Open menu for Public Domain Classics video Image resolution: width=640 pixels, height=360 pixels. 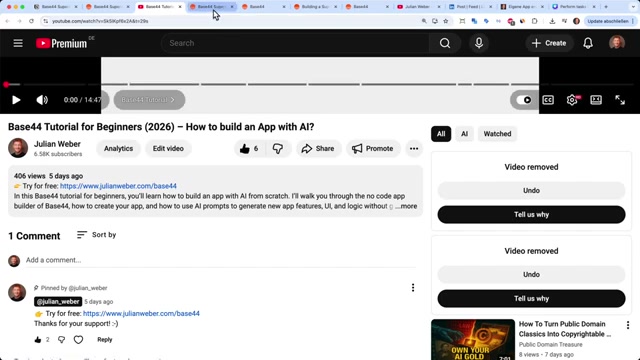point(628,325)
